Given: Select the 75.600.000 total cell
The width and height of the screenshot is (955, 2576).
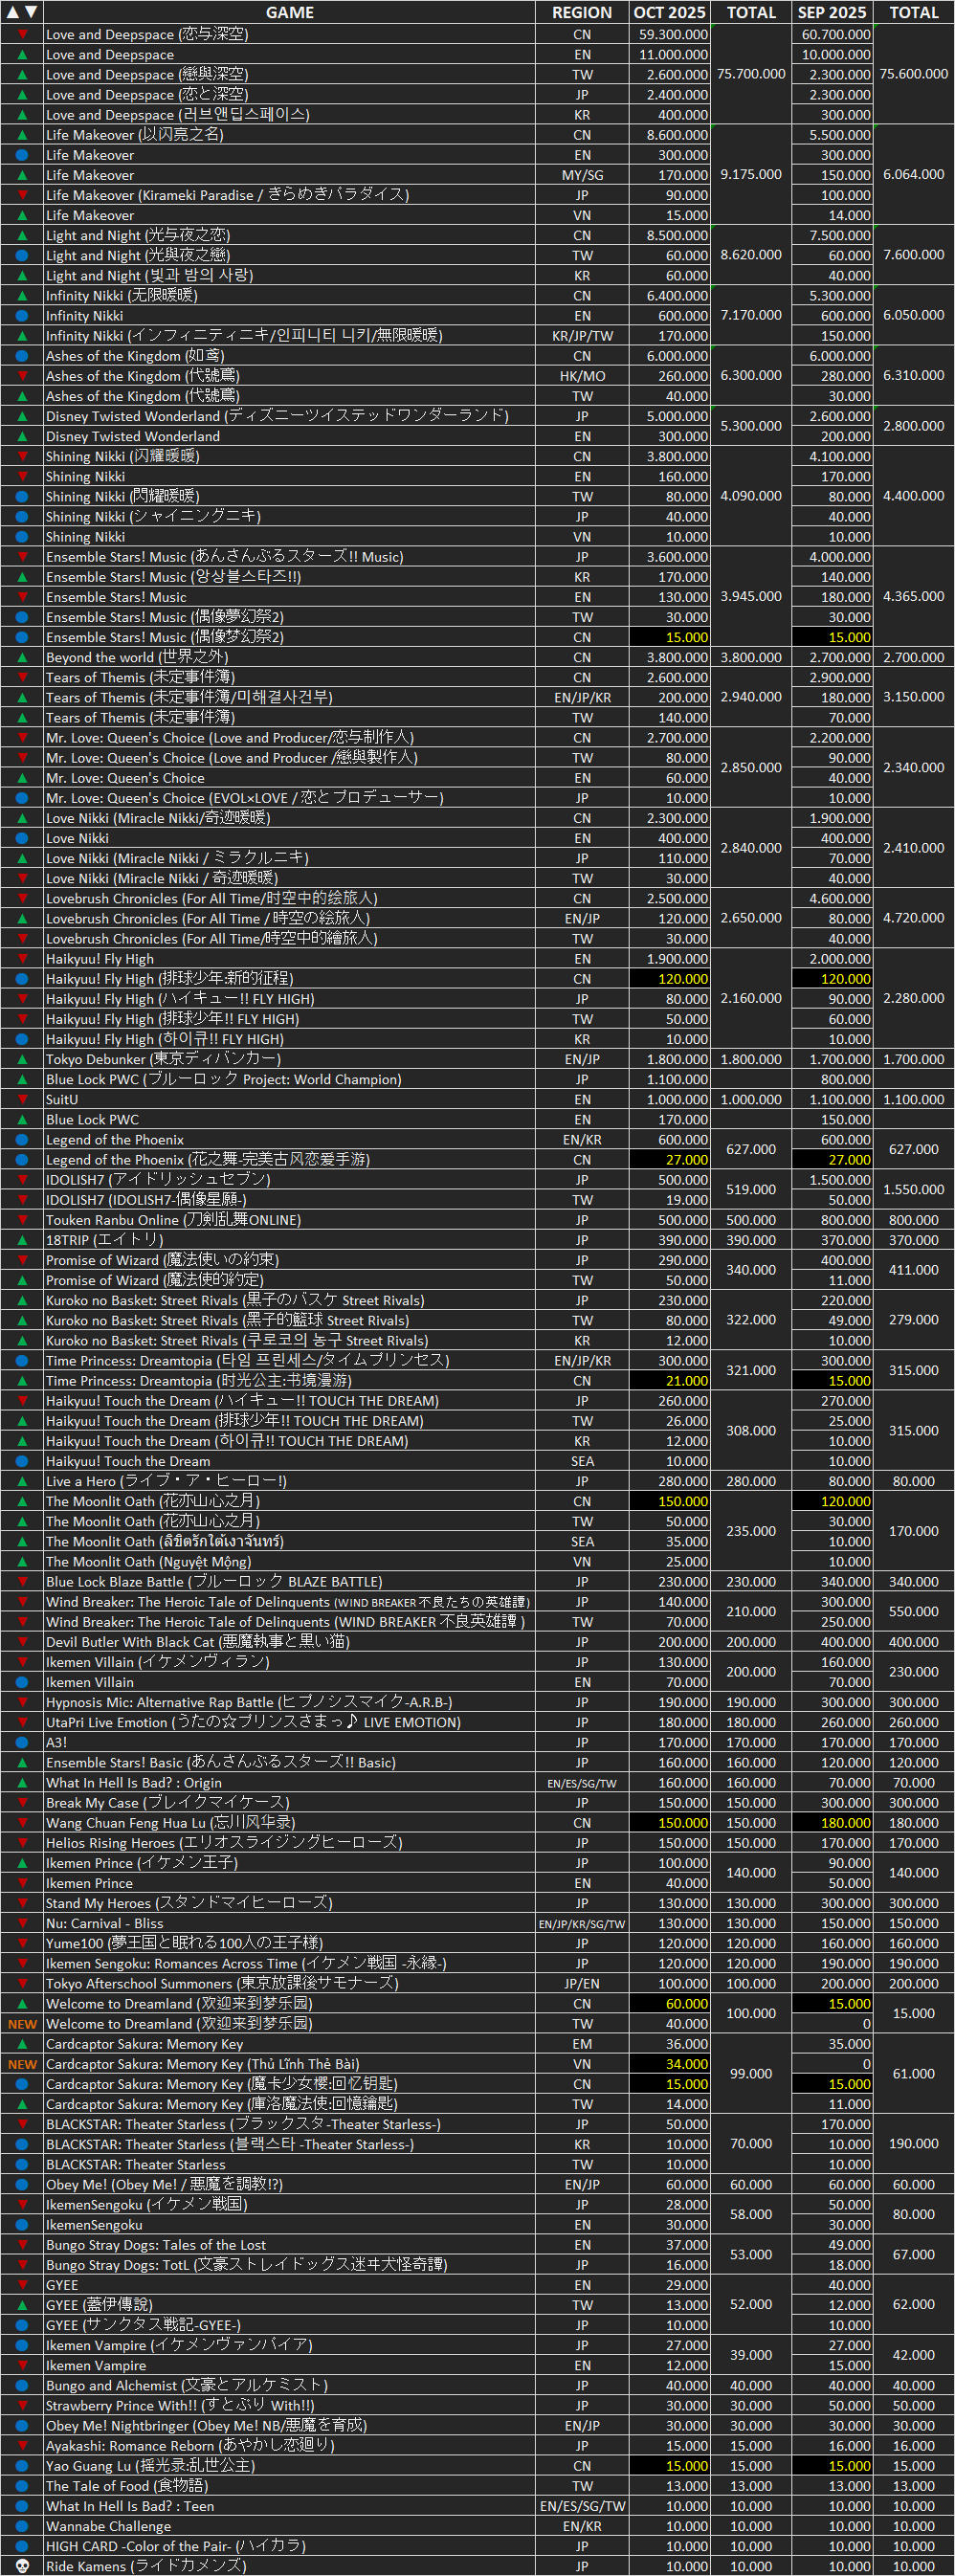Looking at the screenshot, I should tap(914, 74).
